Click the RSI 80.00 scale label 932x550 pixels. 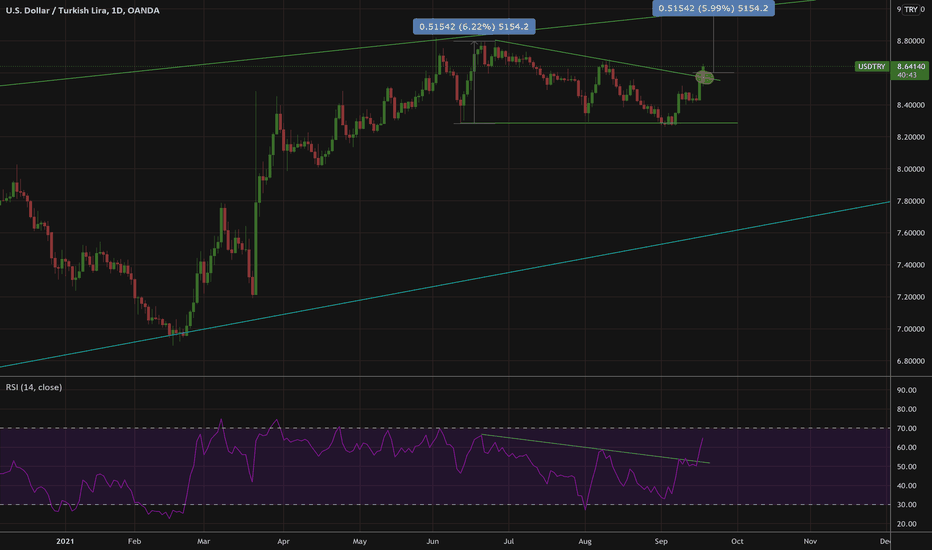[x=906, y=410]
